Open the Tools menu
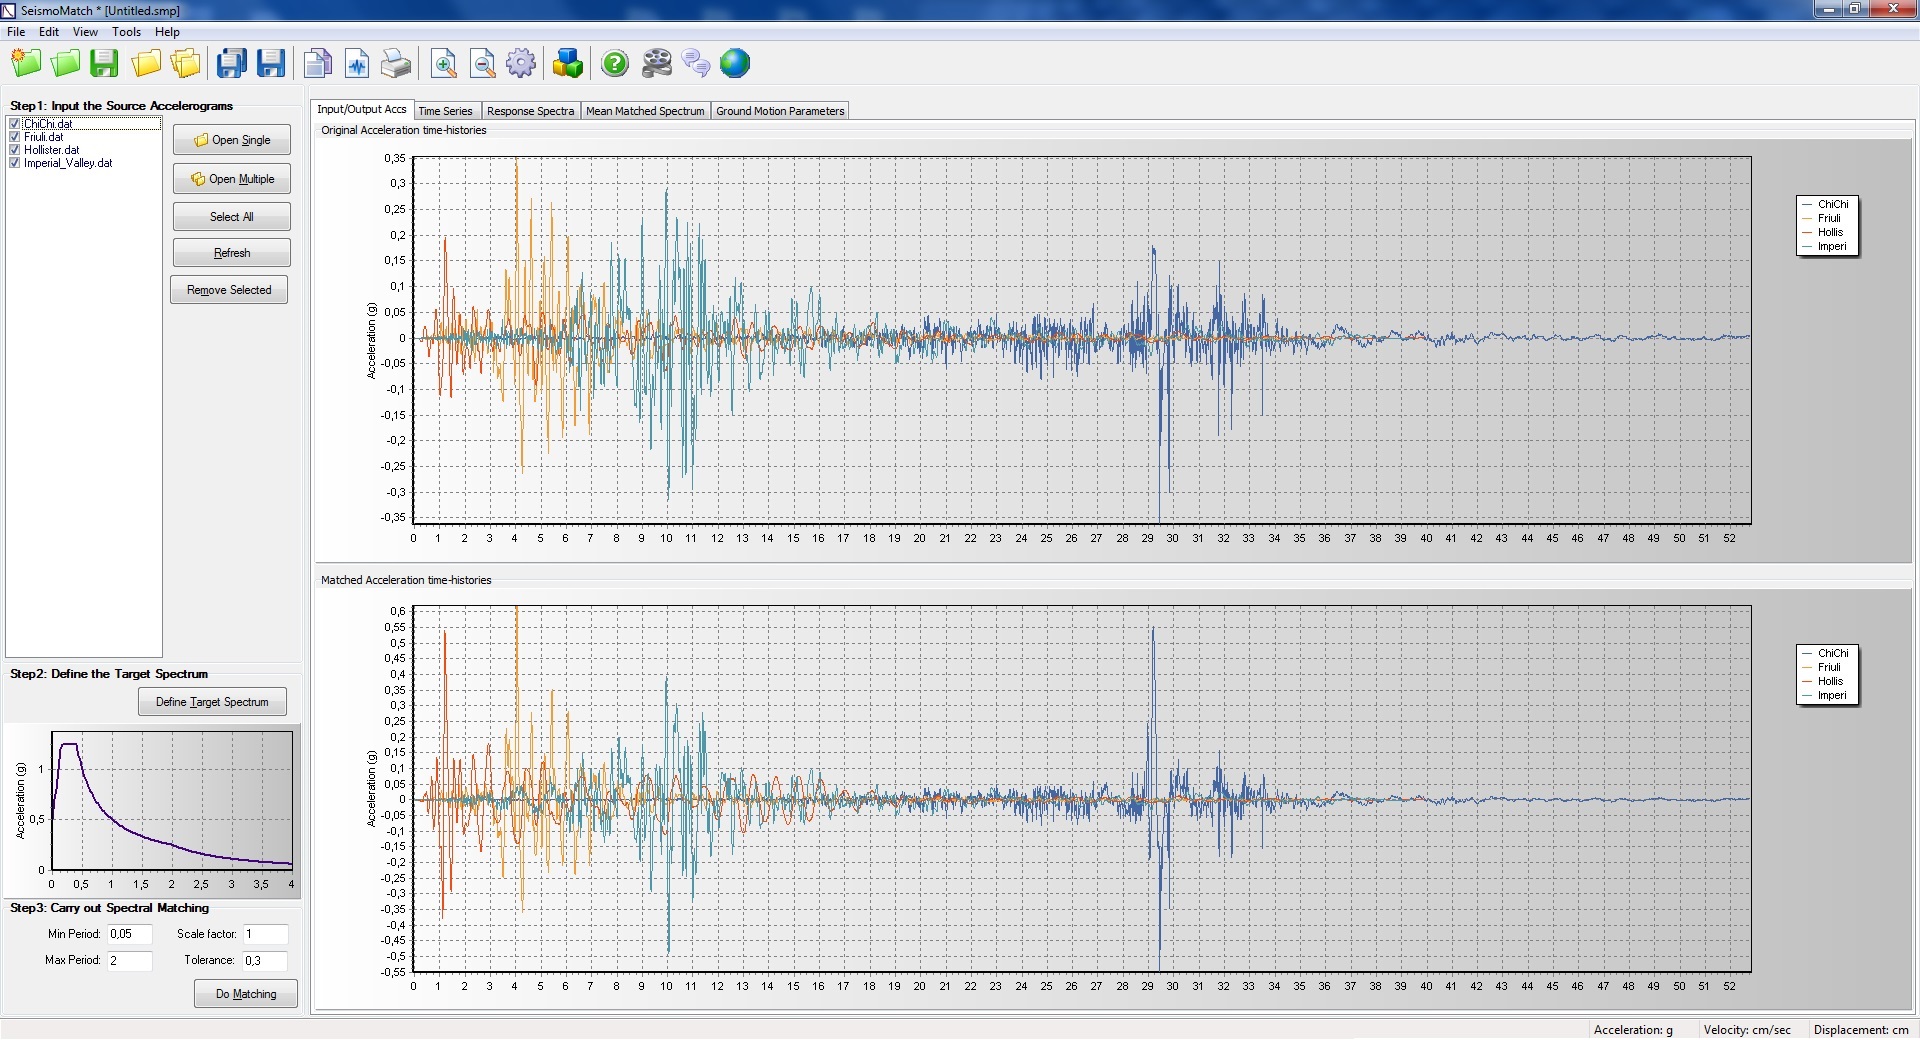1920x1040 pixels. pyautogui.click(x=126, y=32)
